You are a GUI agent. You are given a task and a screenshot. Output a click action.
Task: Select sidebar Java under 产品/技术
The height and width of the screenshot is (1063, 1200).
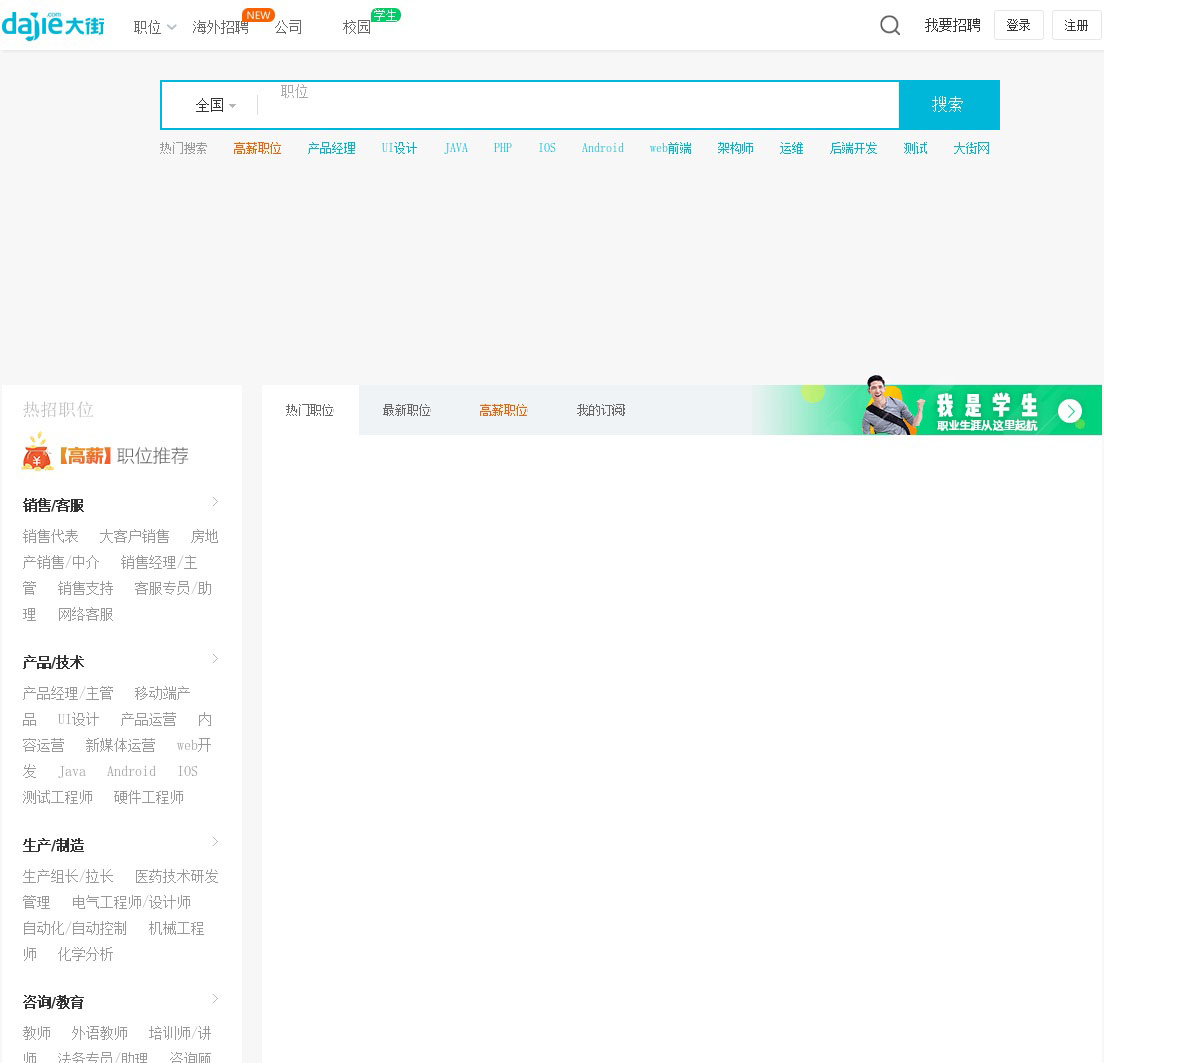[72, 771]
